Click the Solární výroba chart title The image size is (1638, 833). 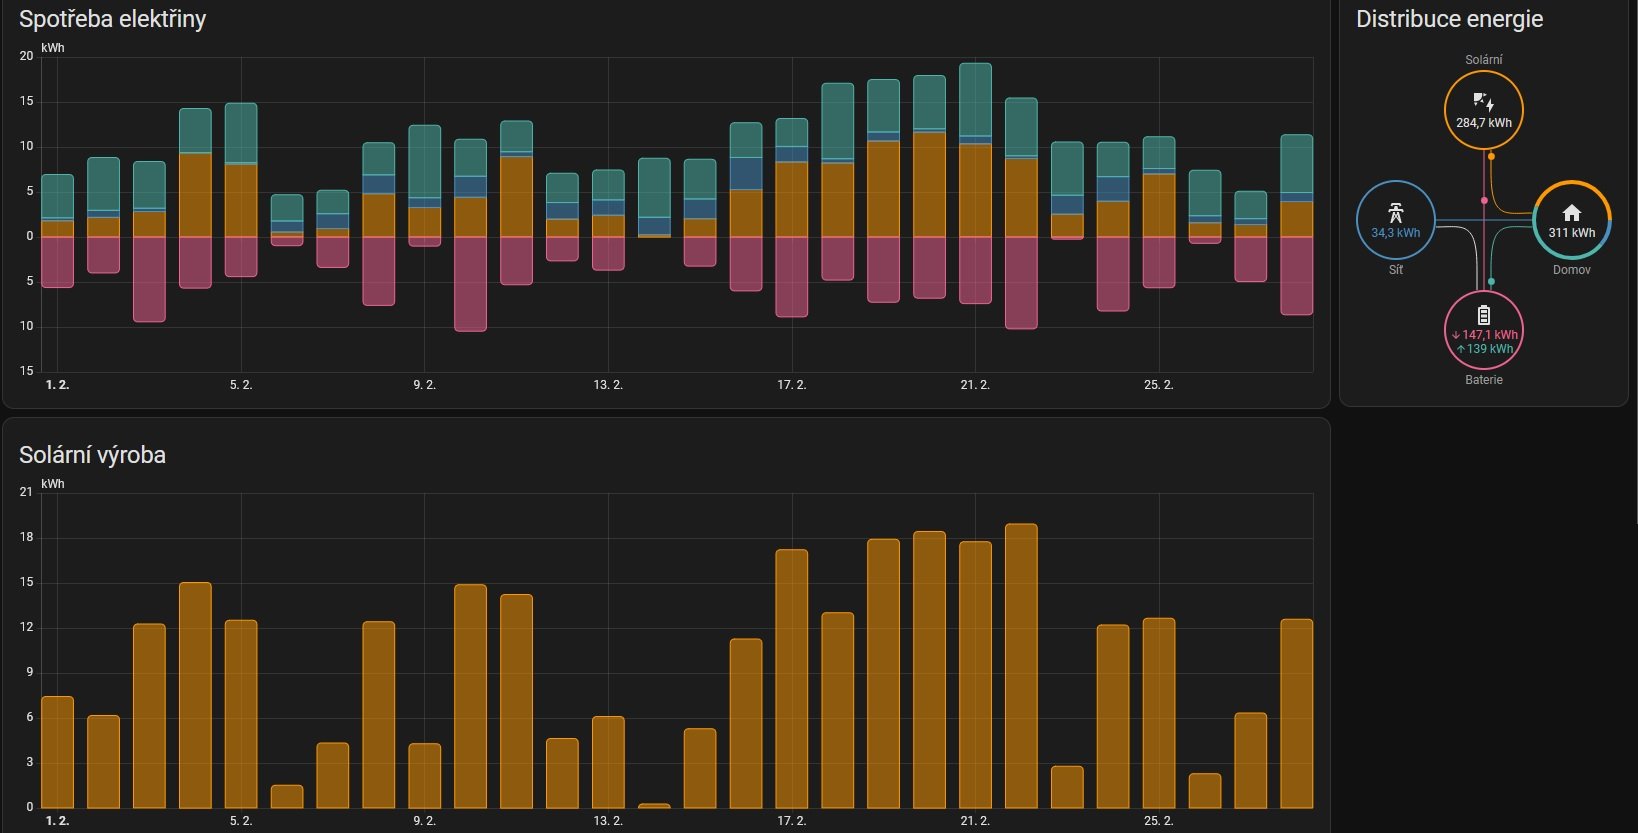coord(92,455)
